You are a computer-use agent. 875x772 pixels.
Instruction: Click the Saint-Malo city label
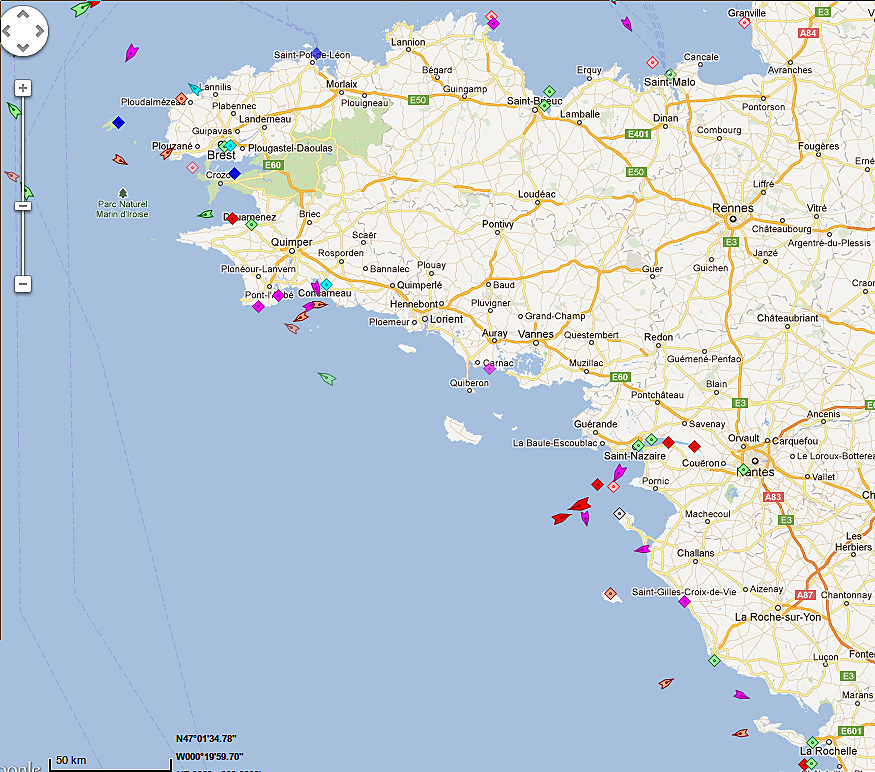[670, 82]
